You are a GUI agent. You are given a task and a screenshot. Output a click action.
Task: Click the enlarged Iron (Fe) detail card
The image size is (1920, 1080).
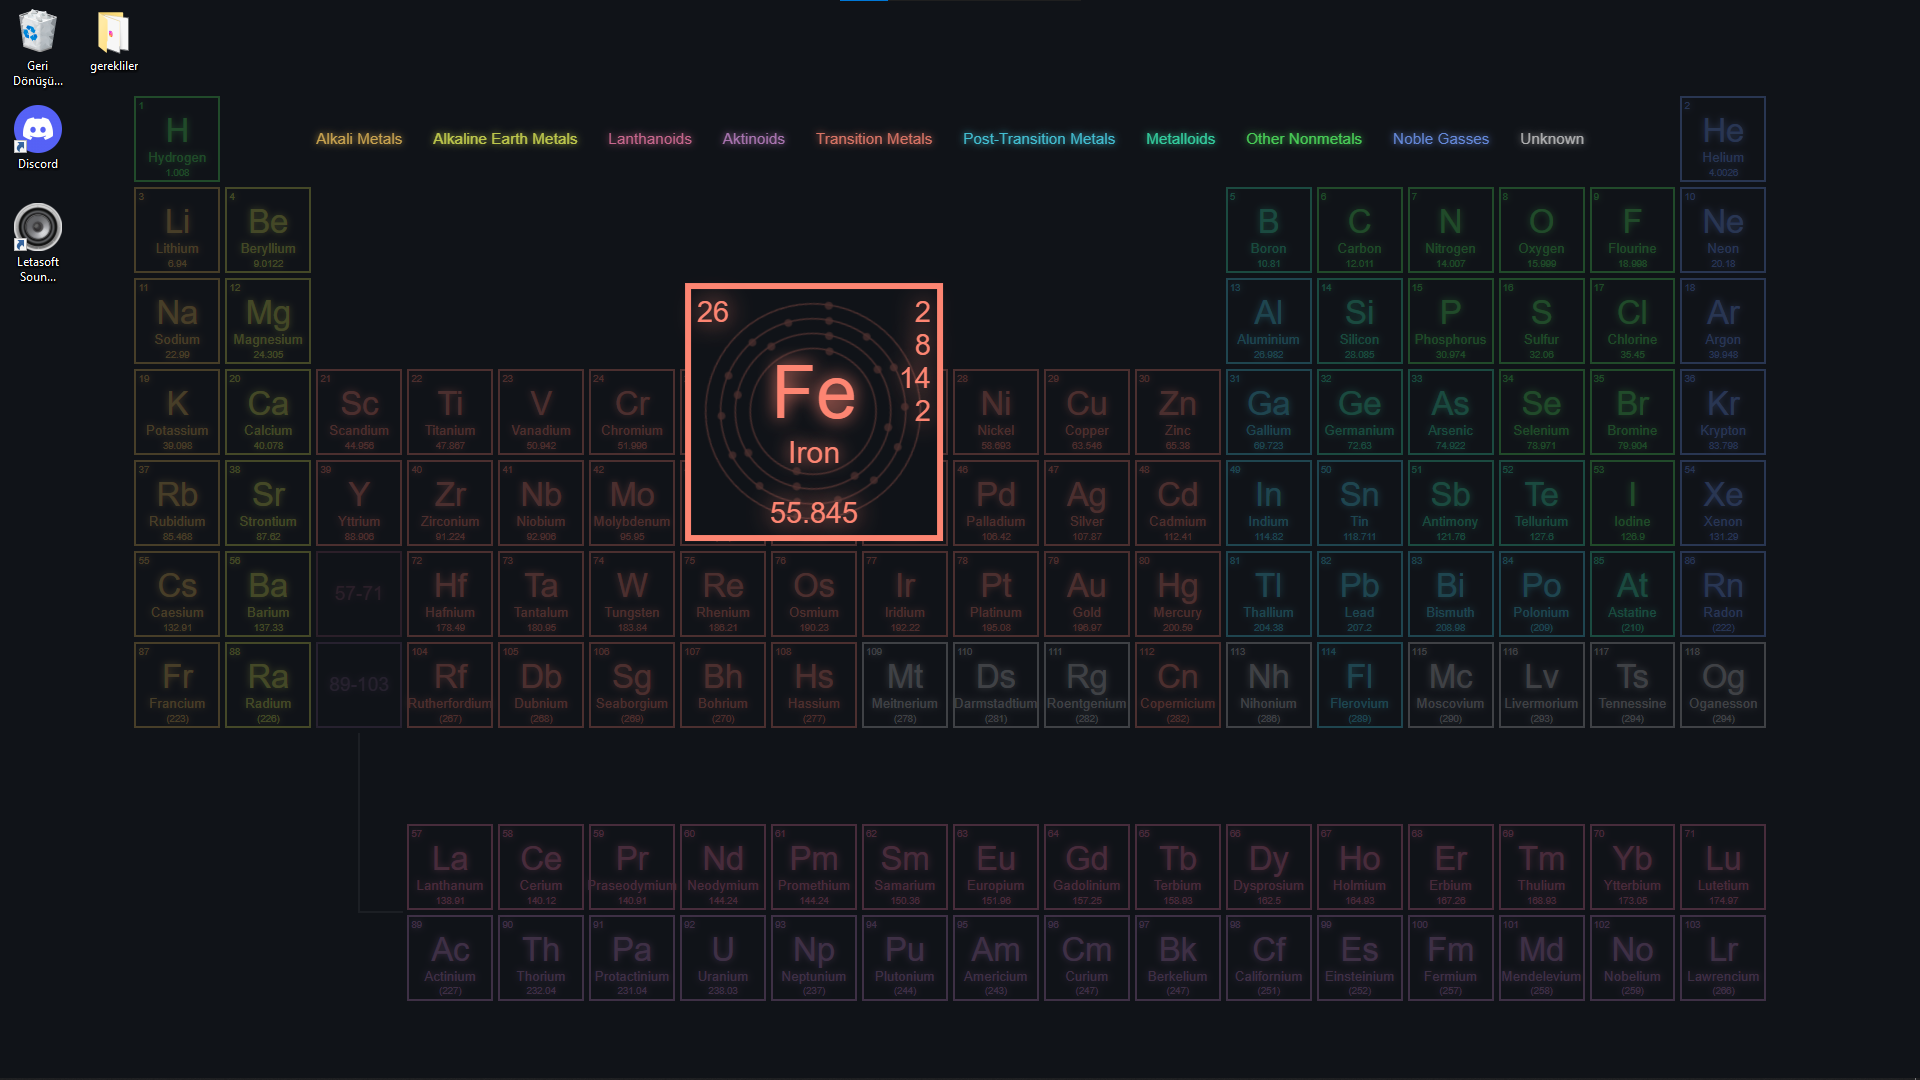click(x=814, y=412)
